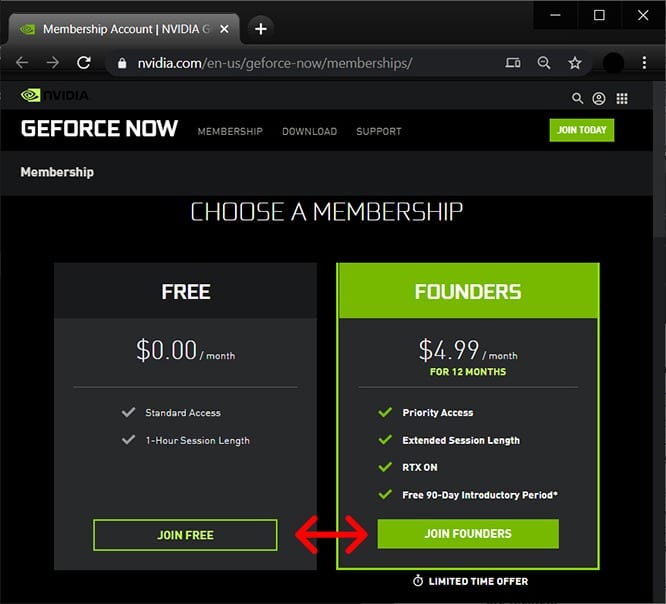The width and height of the screenshot is (666, 604).
Task: Open the NVIDIA site search magnifier
Action: pyautogui.click(x=577, y=98)
